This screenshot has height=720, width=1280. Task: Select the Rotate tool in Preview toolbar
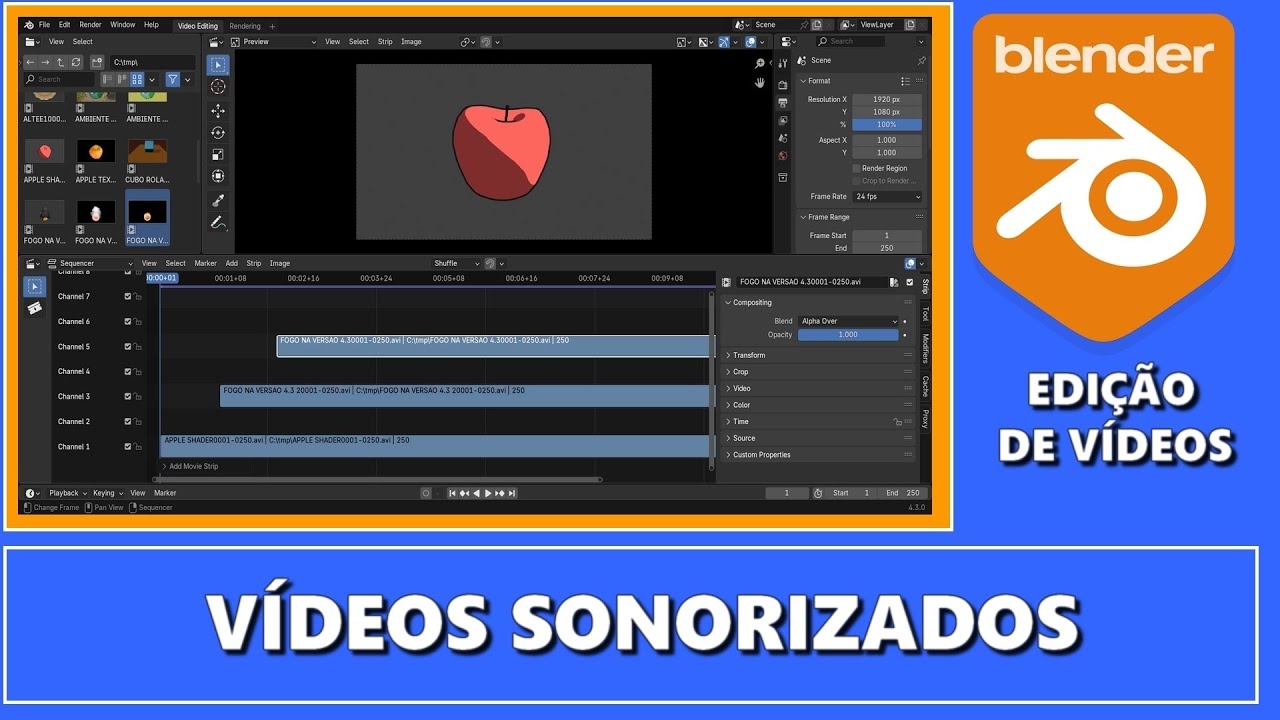pos(218,133)
